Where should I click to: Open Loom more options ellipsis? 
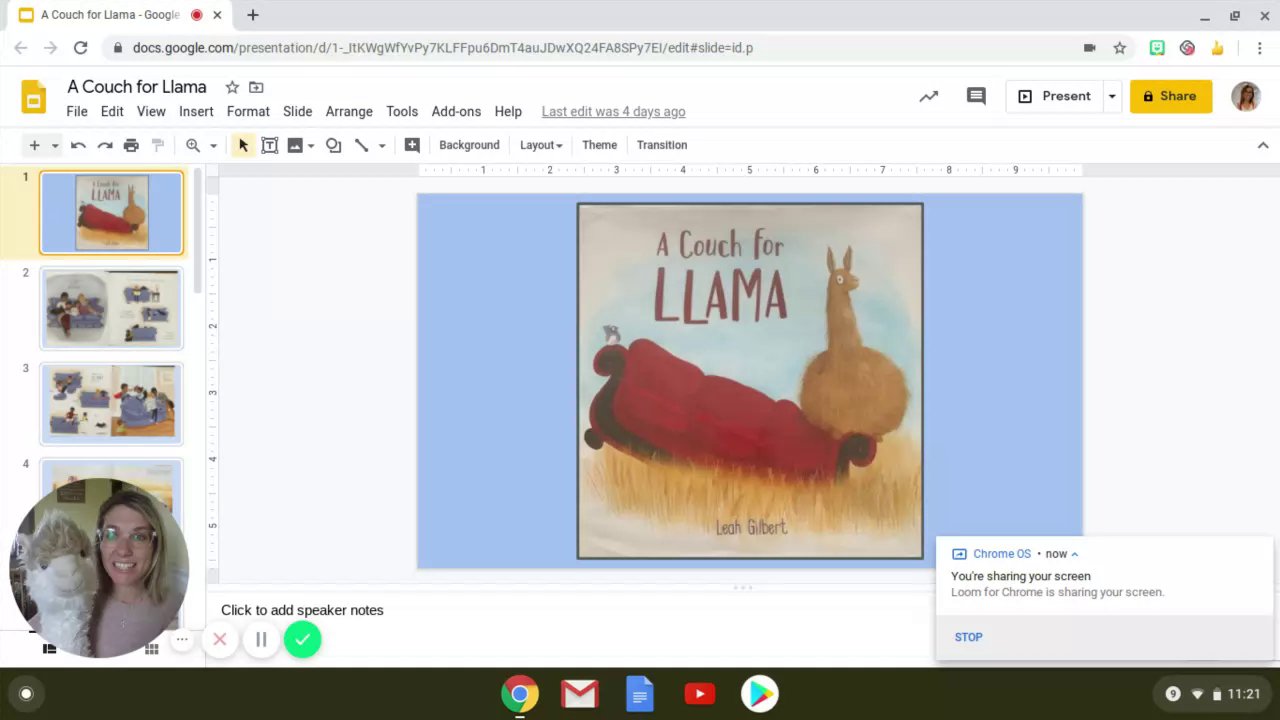(181, 639)
